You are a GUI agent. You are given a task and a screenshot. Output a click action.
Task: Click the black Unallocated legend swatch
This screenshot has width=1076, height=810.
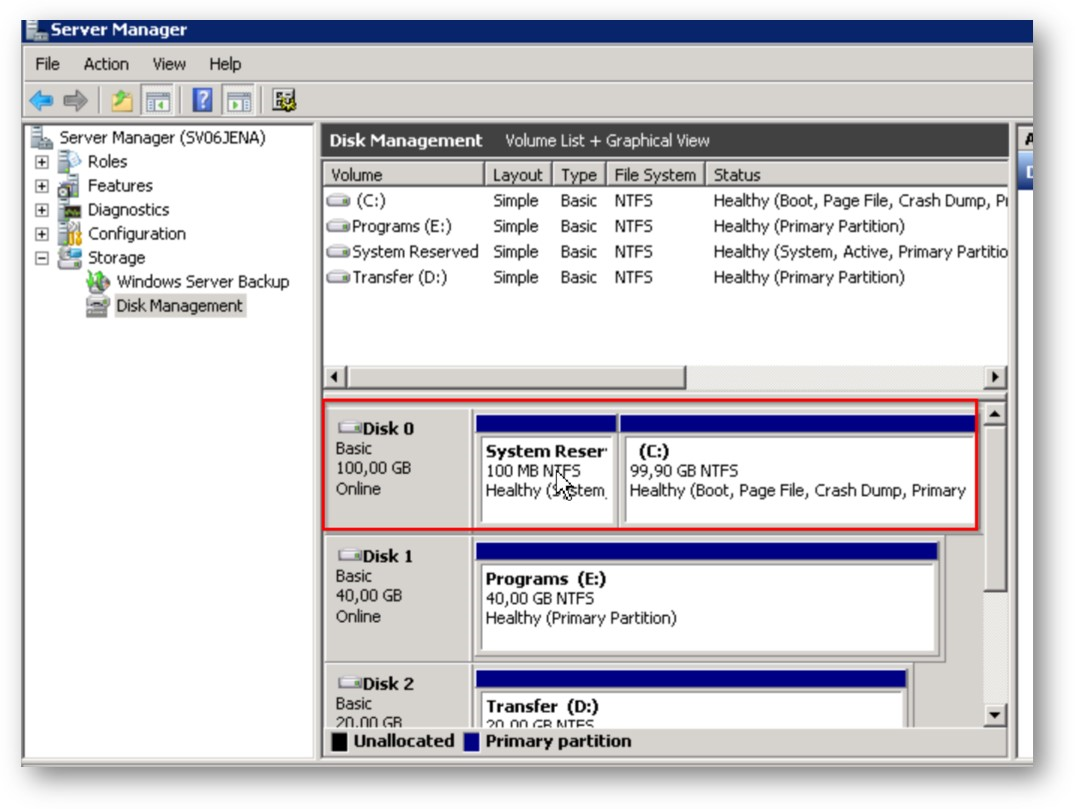click(x=339, y=742)
